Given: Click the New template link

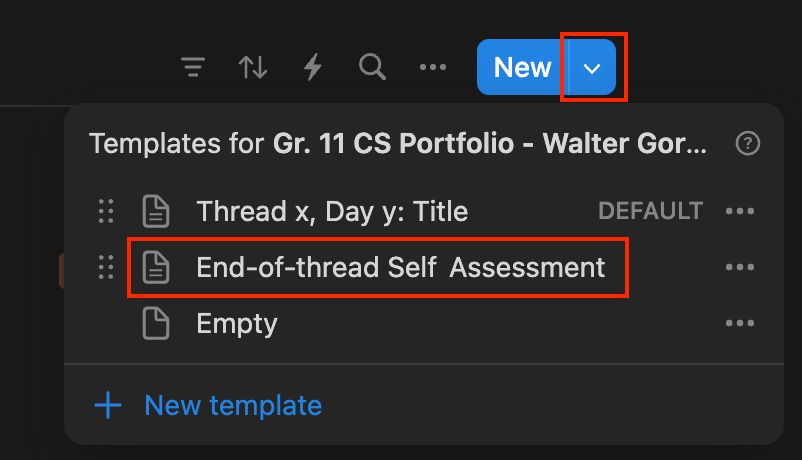Looking at the screenshot, I should point(233,405).
